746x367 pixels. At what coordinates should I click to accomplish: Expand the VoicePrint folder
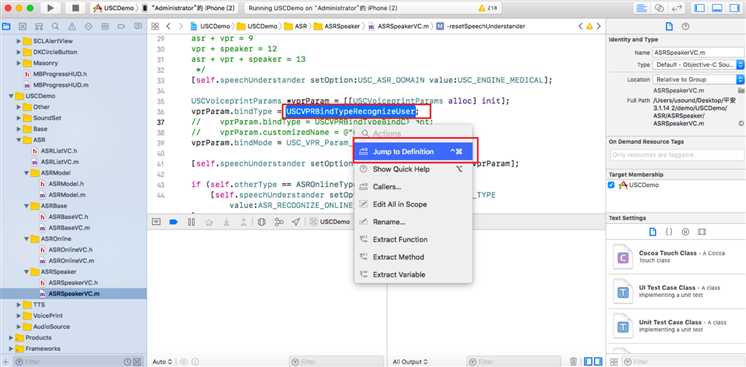(19, 316)
